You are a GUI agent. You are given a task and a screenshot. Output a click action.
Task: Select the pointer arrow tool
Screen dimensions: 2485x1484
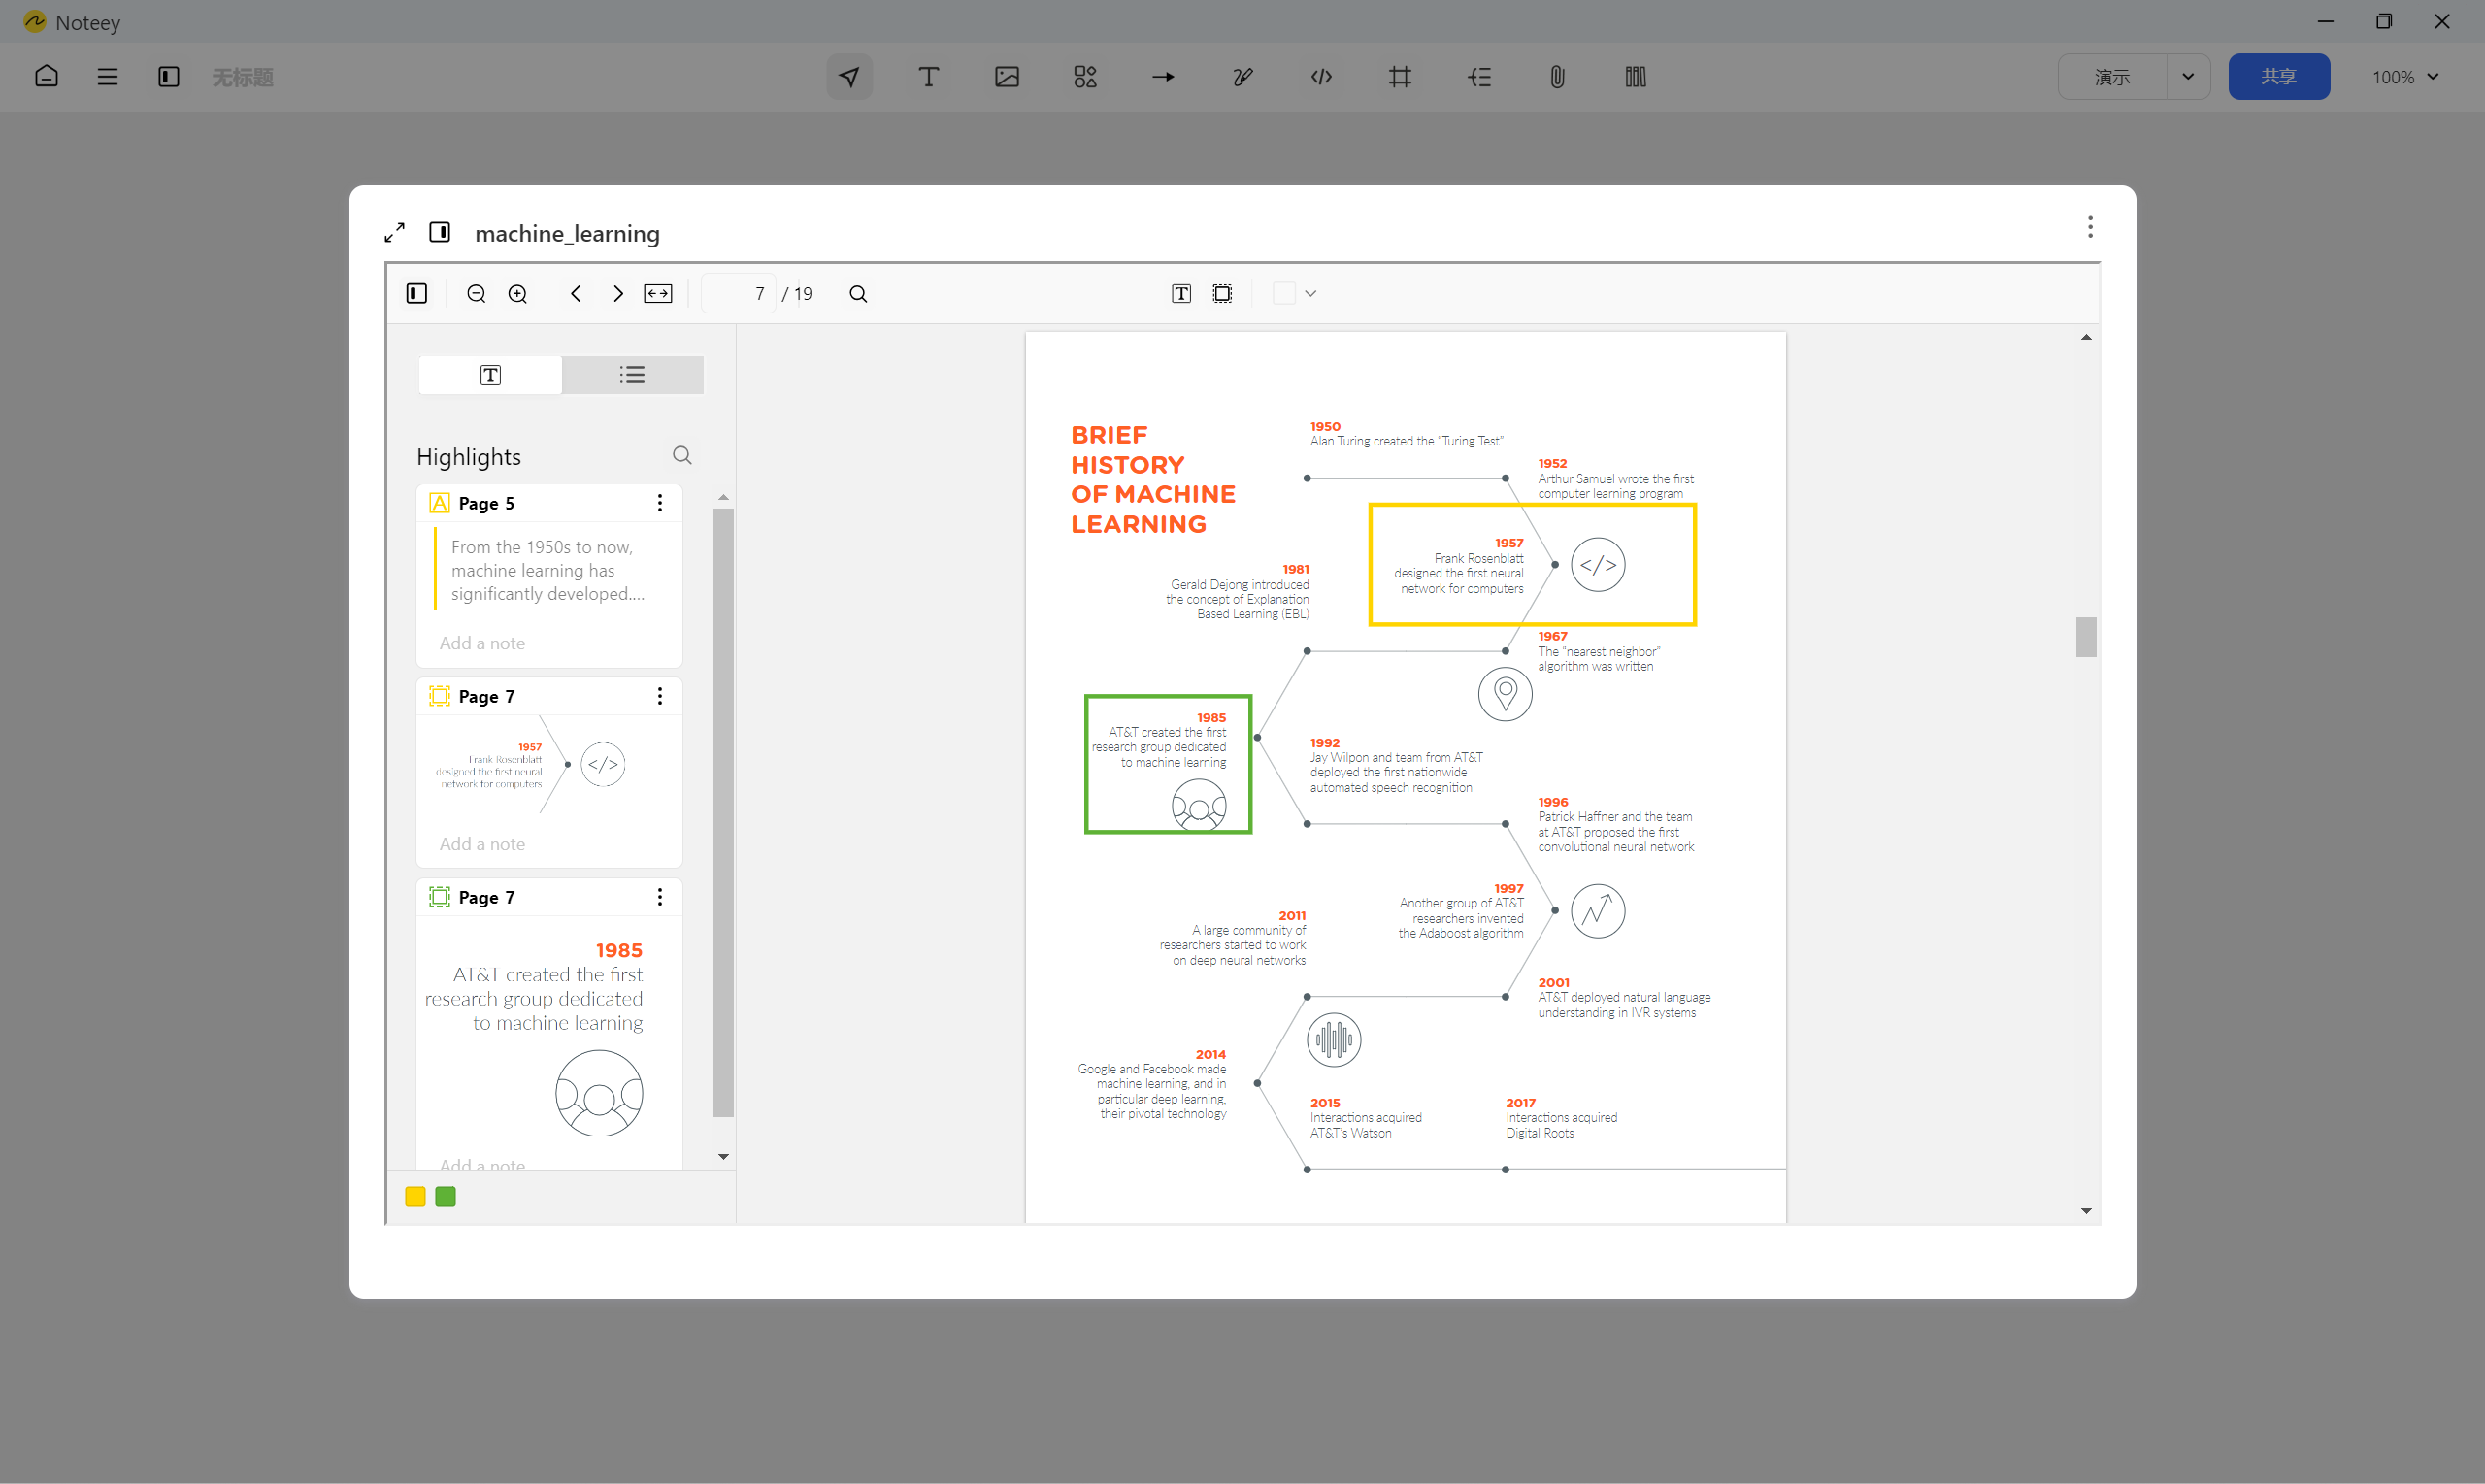pyautogui.click(x=849, y=77)
